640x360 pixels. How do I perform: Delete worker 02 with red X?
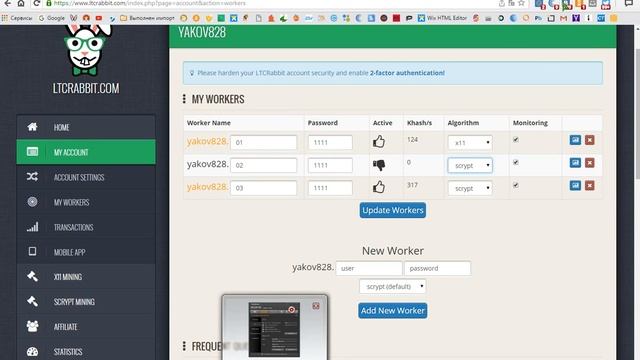coord(589,163)
